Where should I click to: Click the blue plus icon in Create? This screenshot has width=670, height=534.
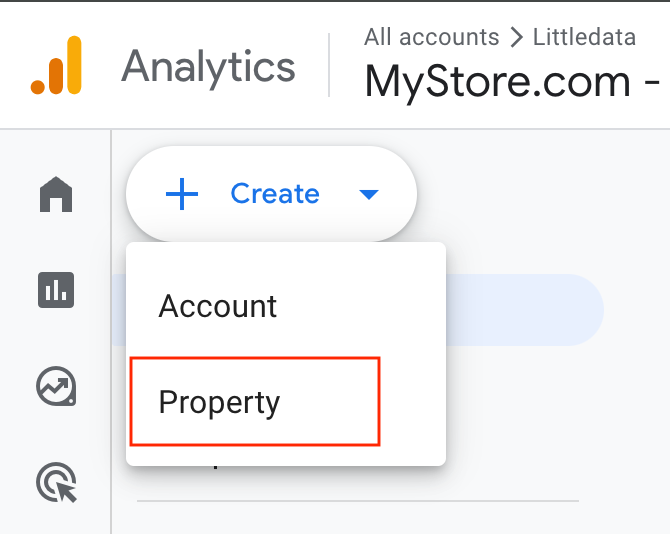[x=182, y=194]
